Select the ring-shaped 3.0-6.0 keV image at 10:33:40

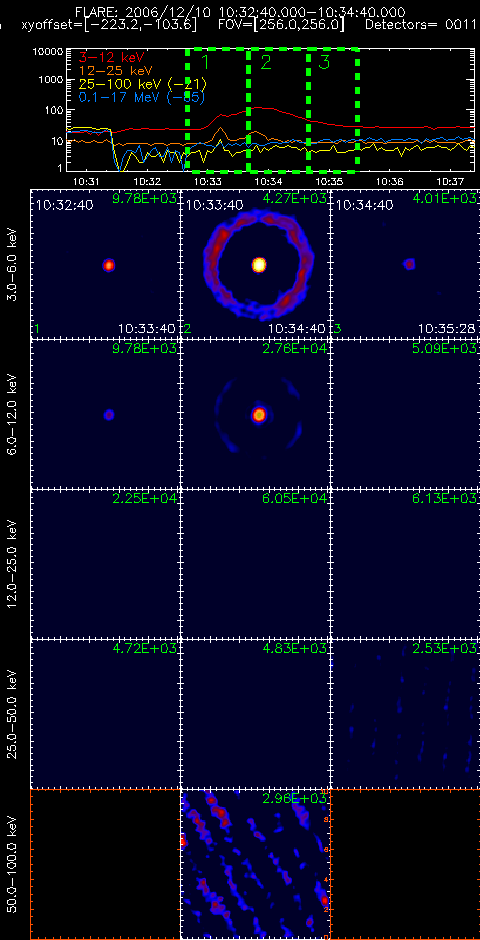pyautogui.click(x=255, y=264)
